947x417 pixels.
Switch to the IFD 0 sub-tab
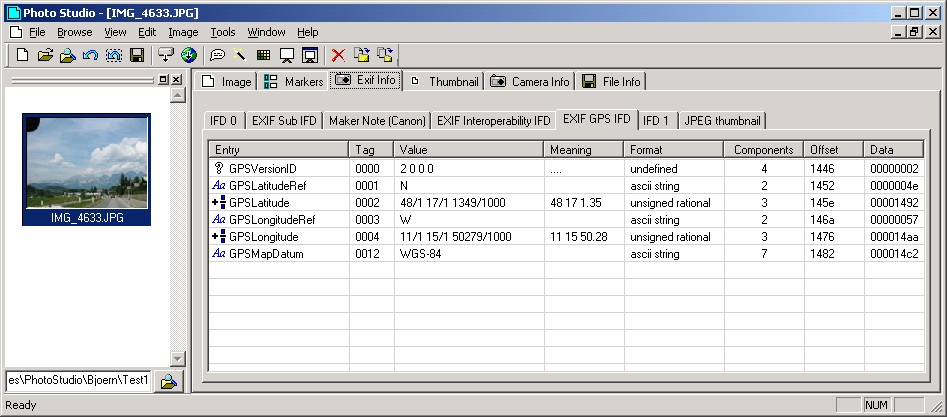223,121
